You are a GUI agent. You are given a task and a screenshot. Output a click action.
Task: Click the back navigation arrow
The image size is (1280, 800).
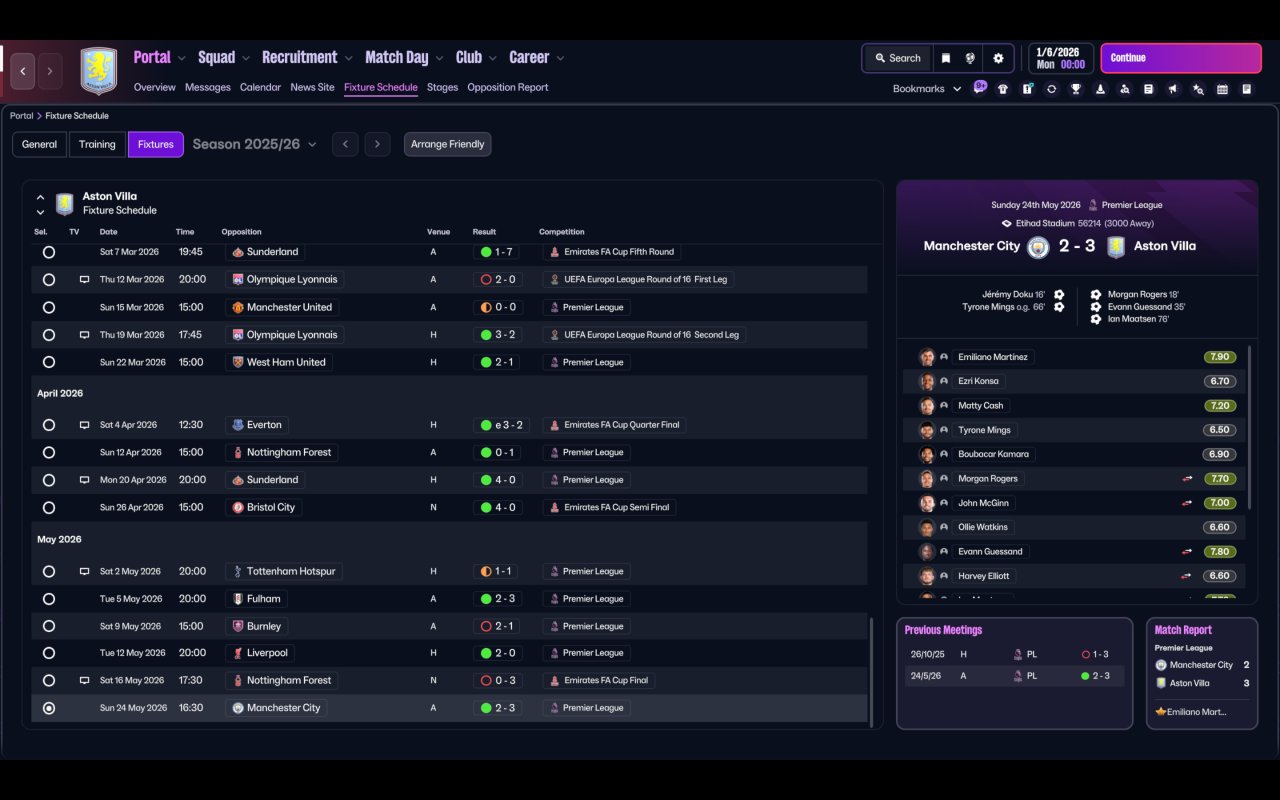click(23, 71)
